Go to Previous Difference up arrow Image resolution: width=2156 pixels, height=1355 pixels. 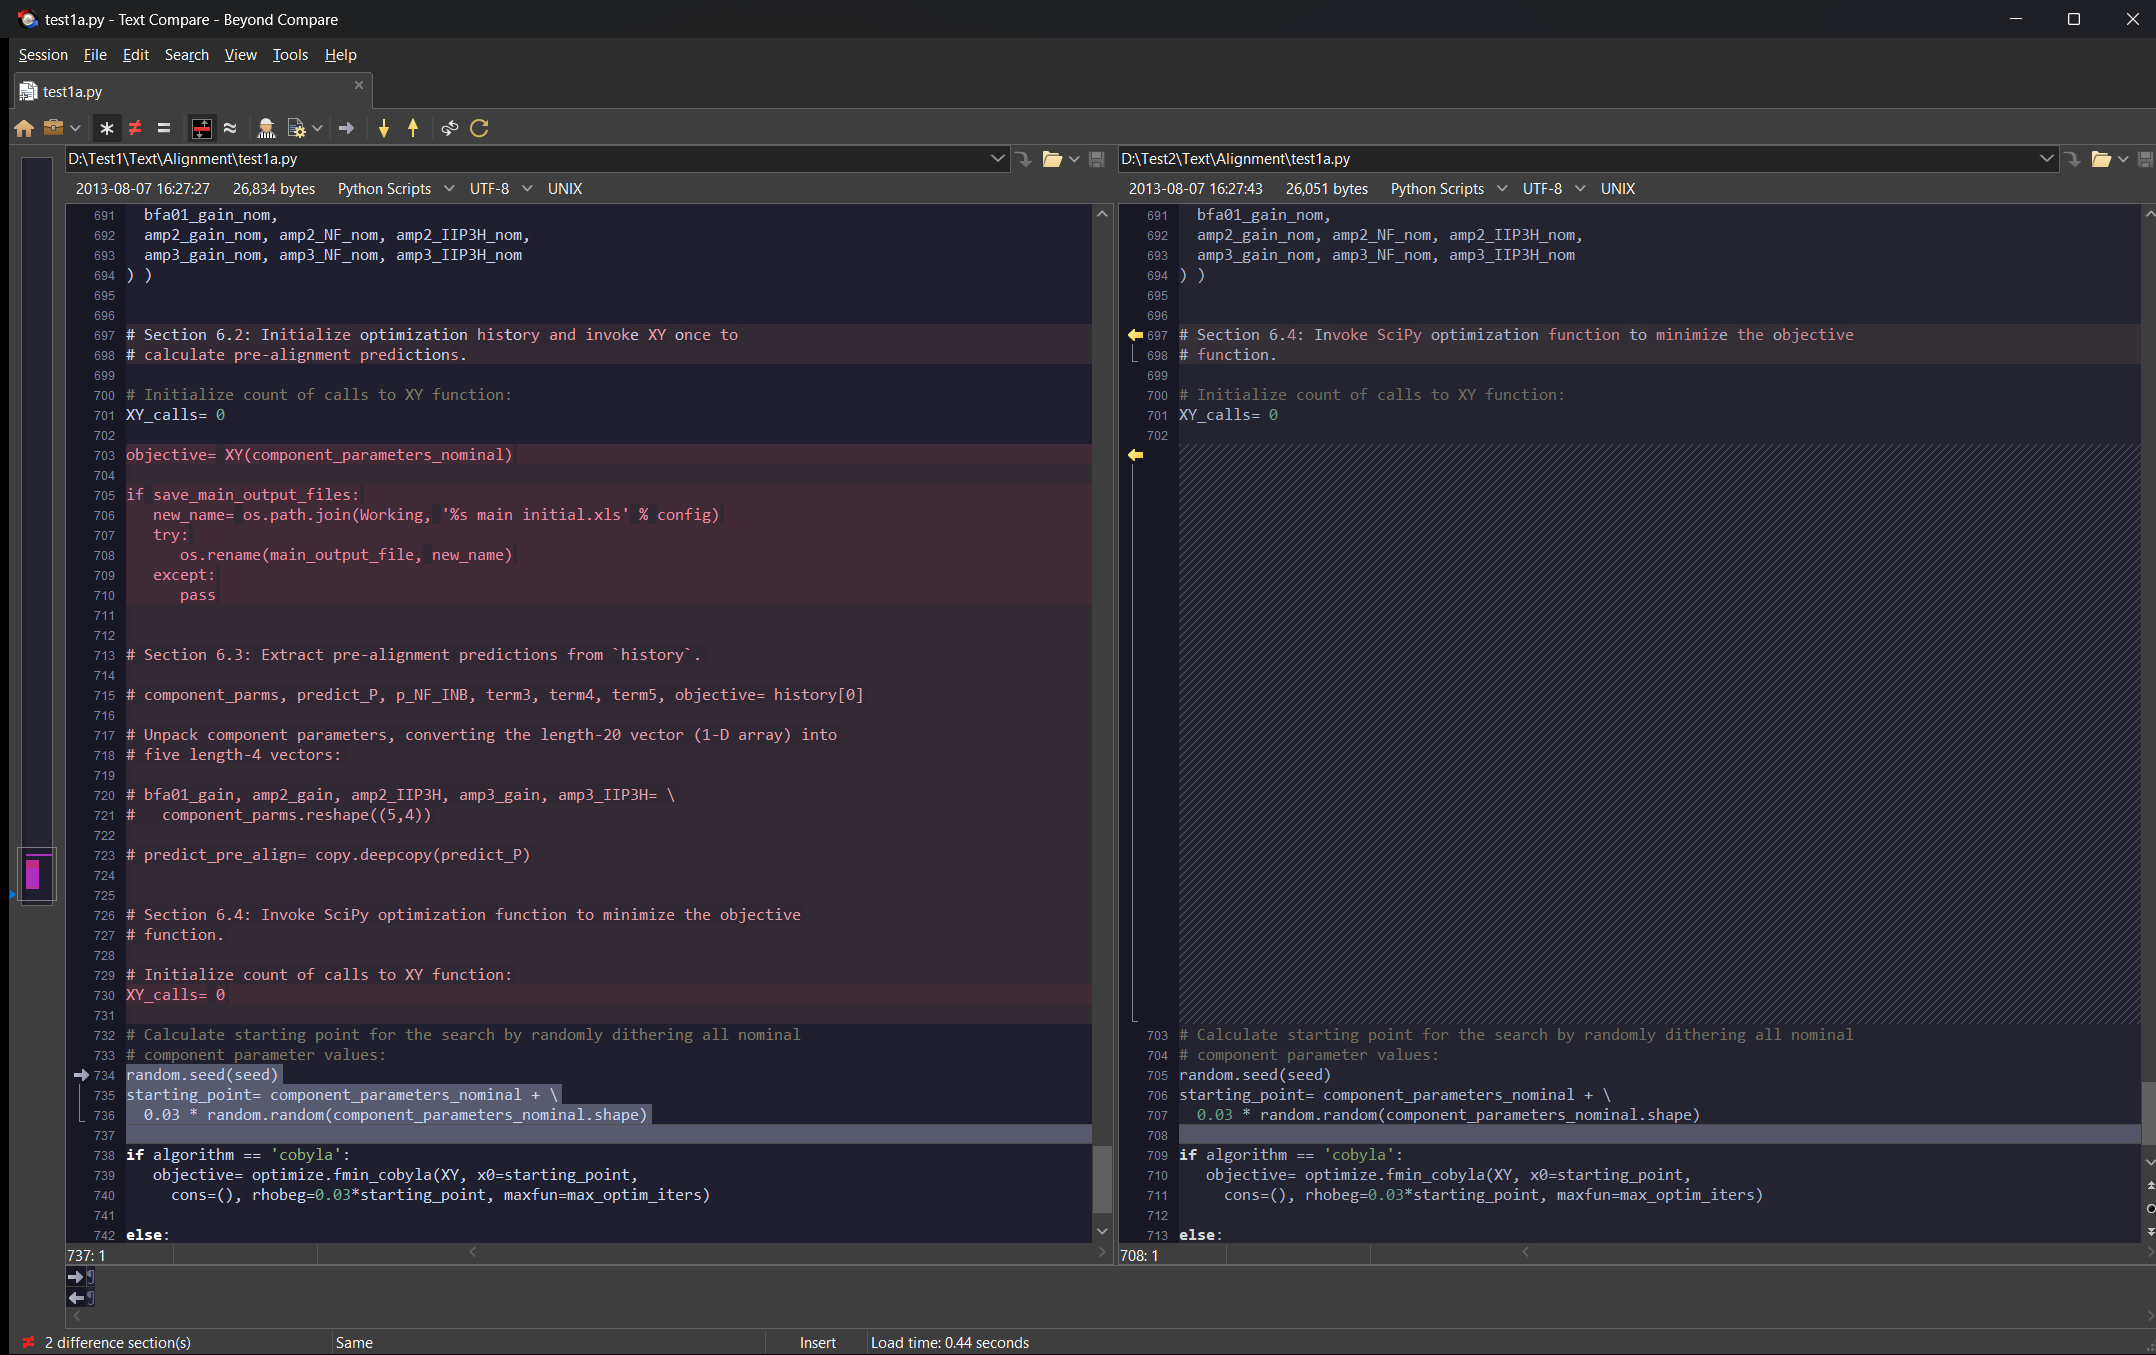[x=413, y=128]
